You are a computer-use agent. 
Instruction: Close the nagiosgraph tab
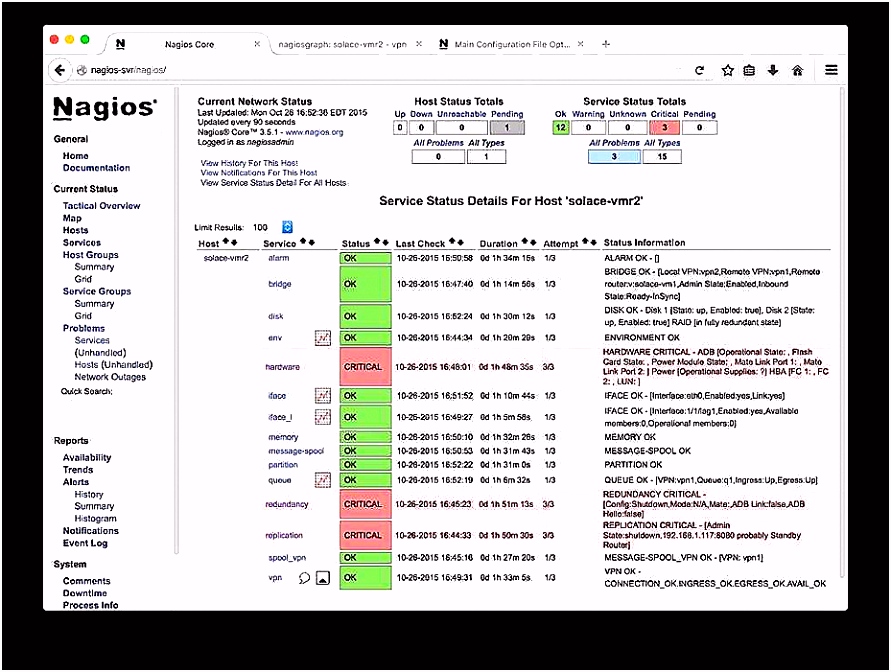coord(419,44)
